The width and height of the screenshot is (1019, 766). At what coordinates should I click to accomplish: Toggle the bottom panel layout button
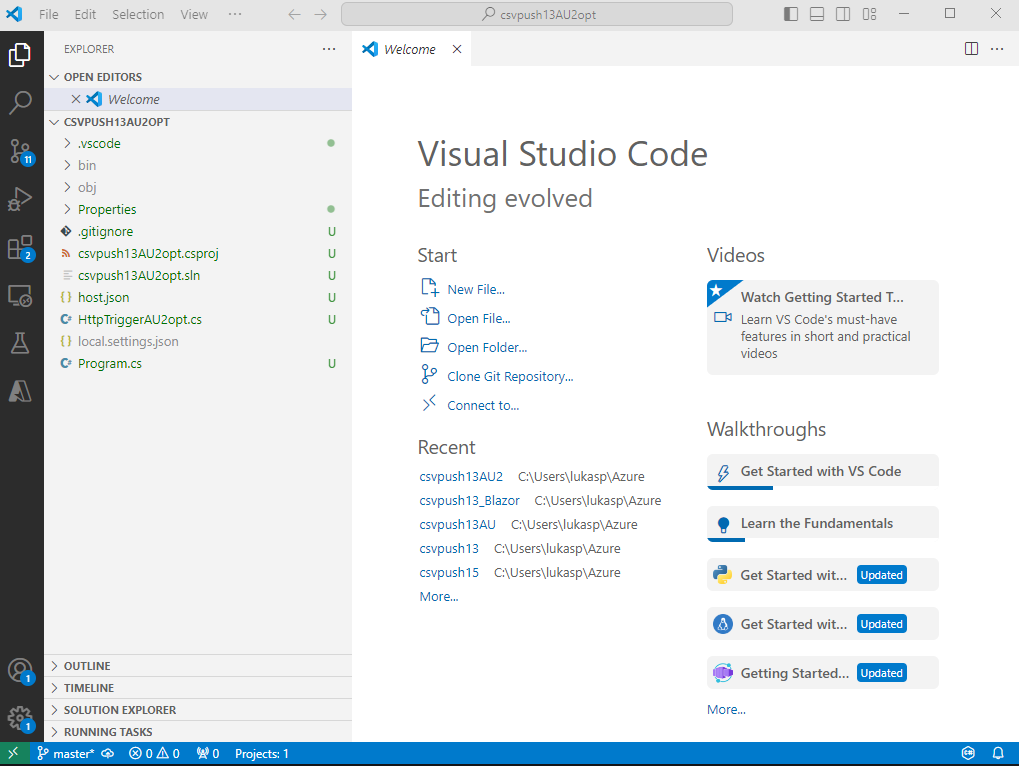[x=817, y=14]
